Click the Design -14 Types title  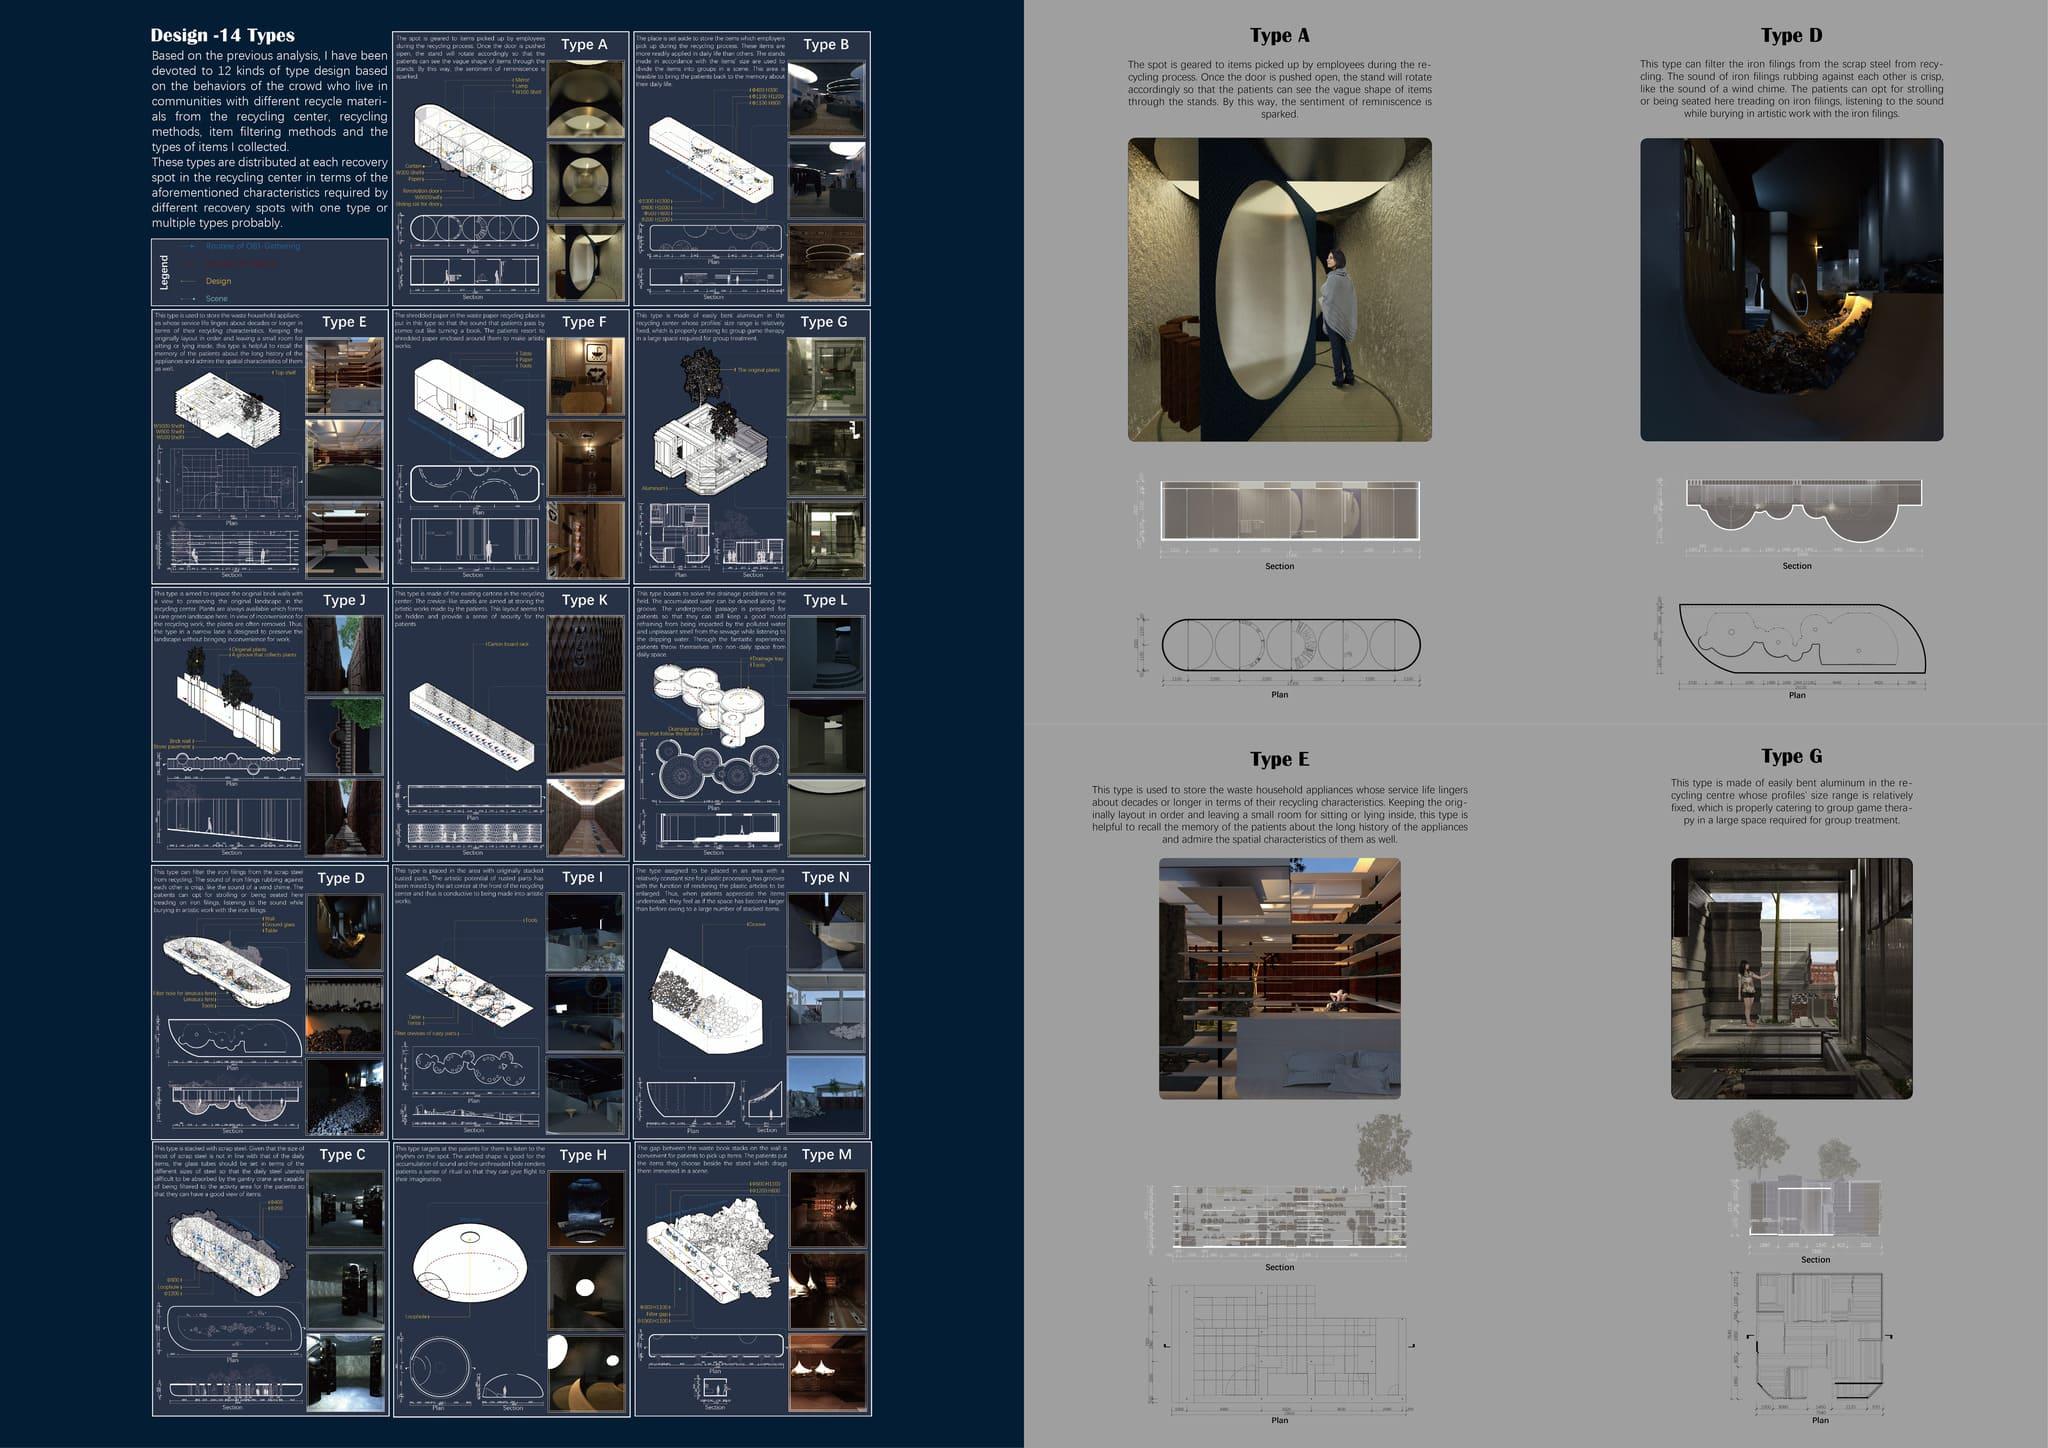(222, 35)
